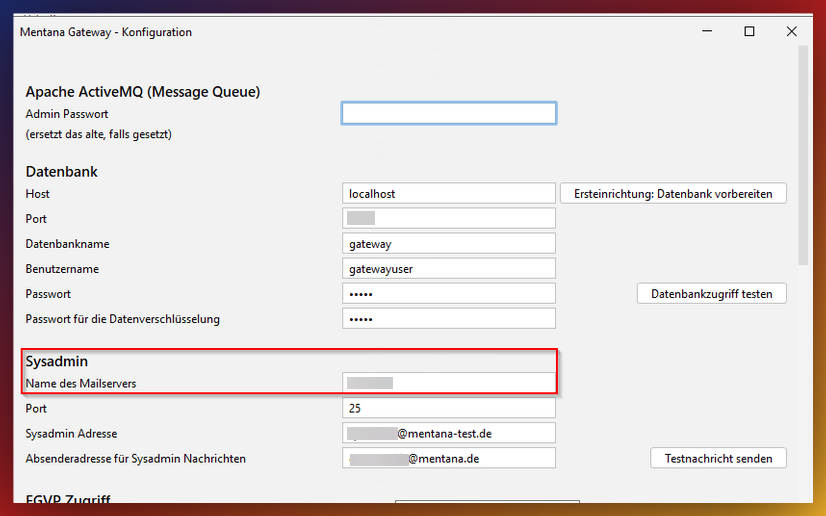Click the Passwort für die Datenverschlüsselung field
826x516 pixels.
coord(449,319)
